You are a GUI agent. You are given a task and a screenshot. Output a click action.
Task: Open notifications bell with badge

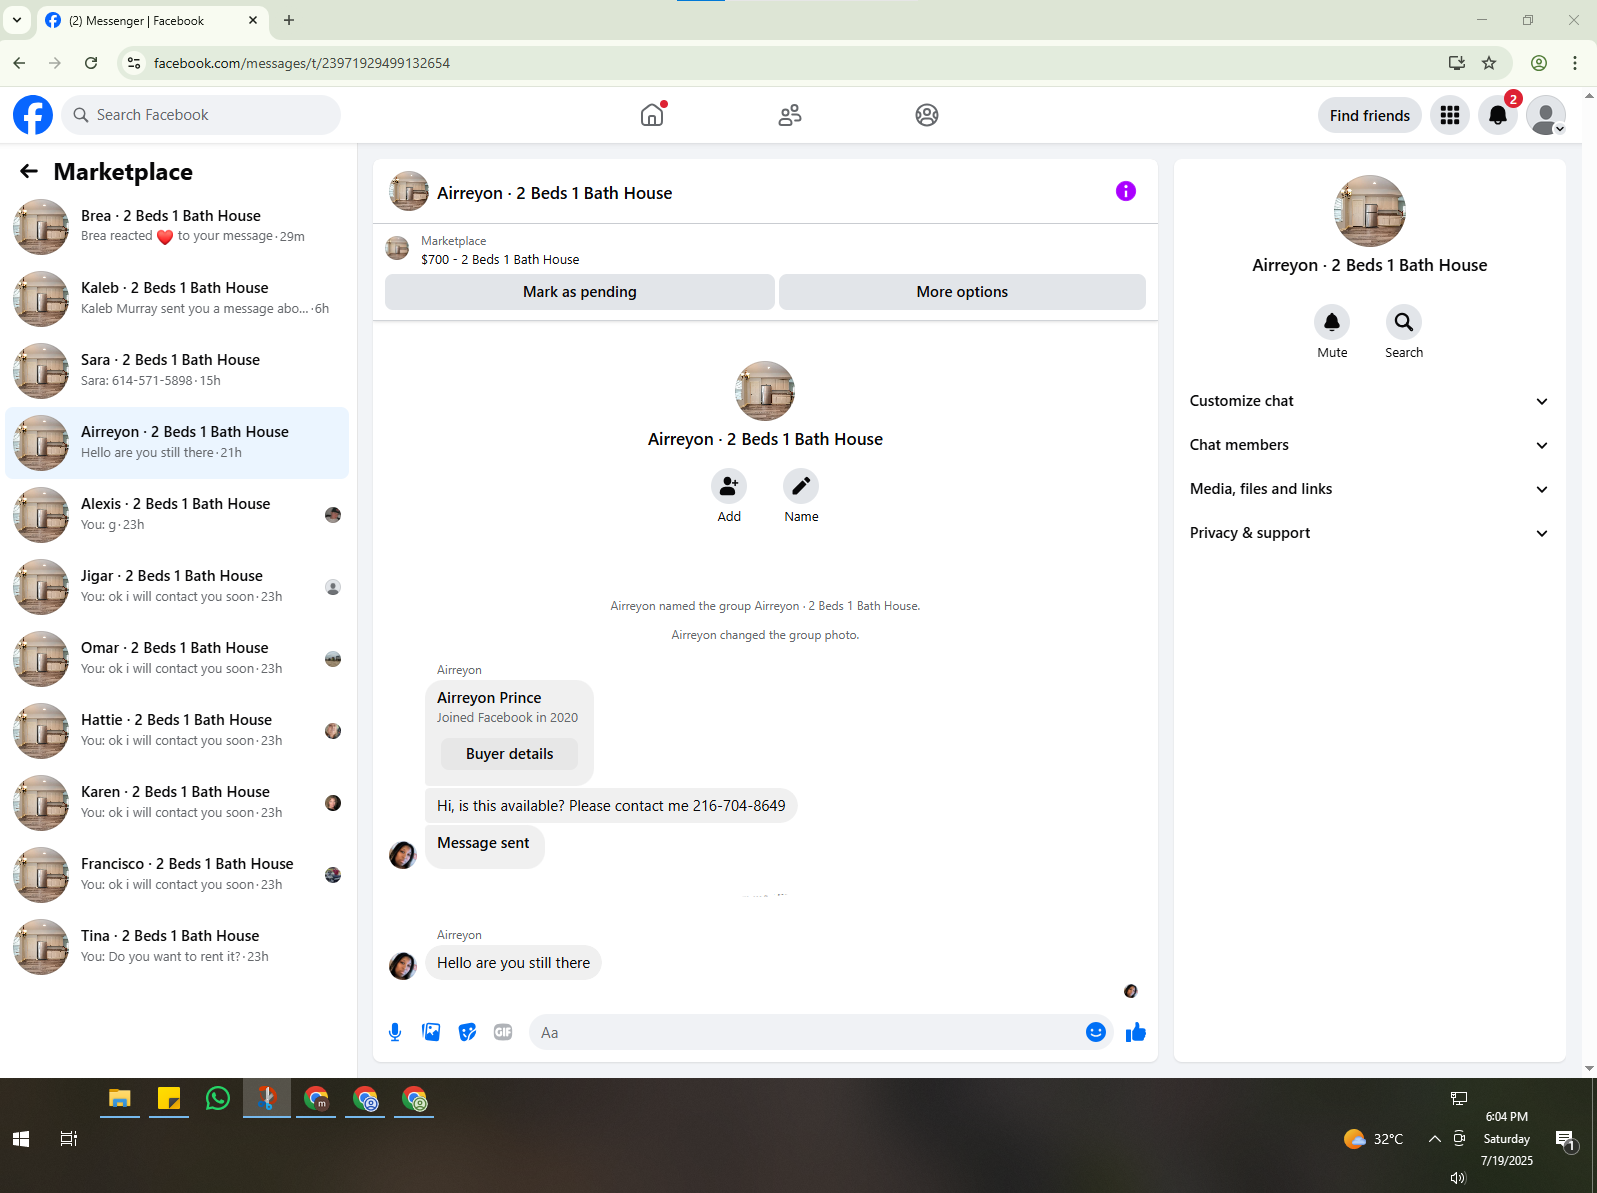click(x=1498, y=115)
